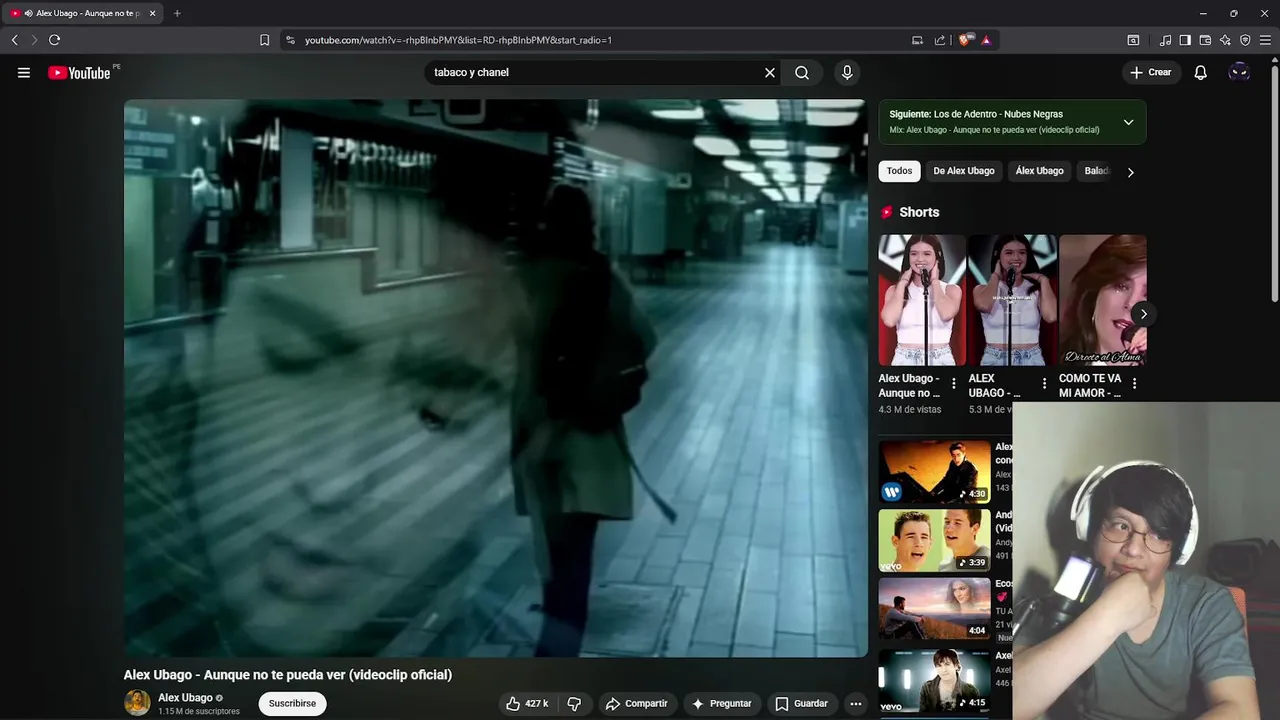Start voice search with the microphone
Image resolution: width=1280 pixels, height=720 pixels.
[x=847, y=72]
